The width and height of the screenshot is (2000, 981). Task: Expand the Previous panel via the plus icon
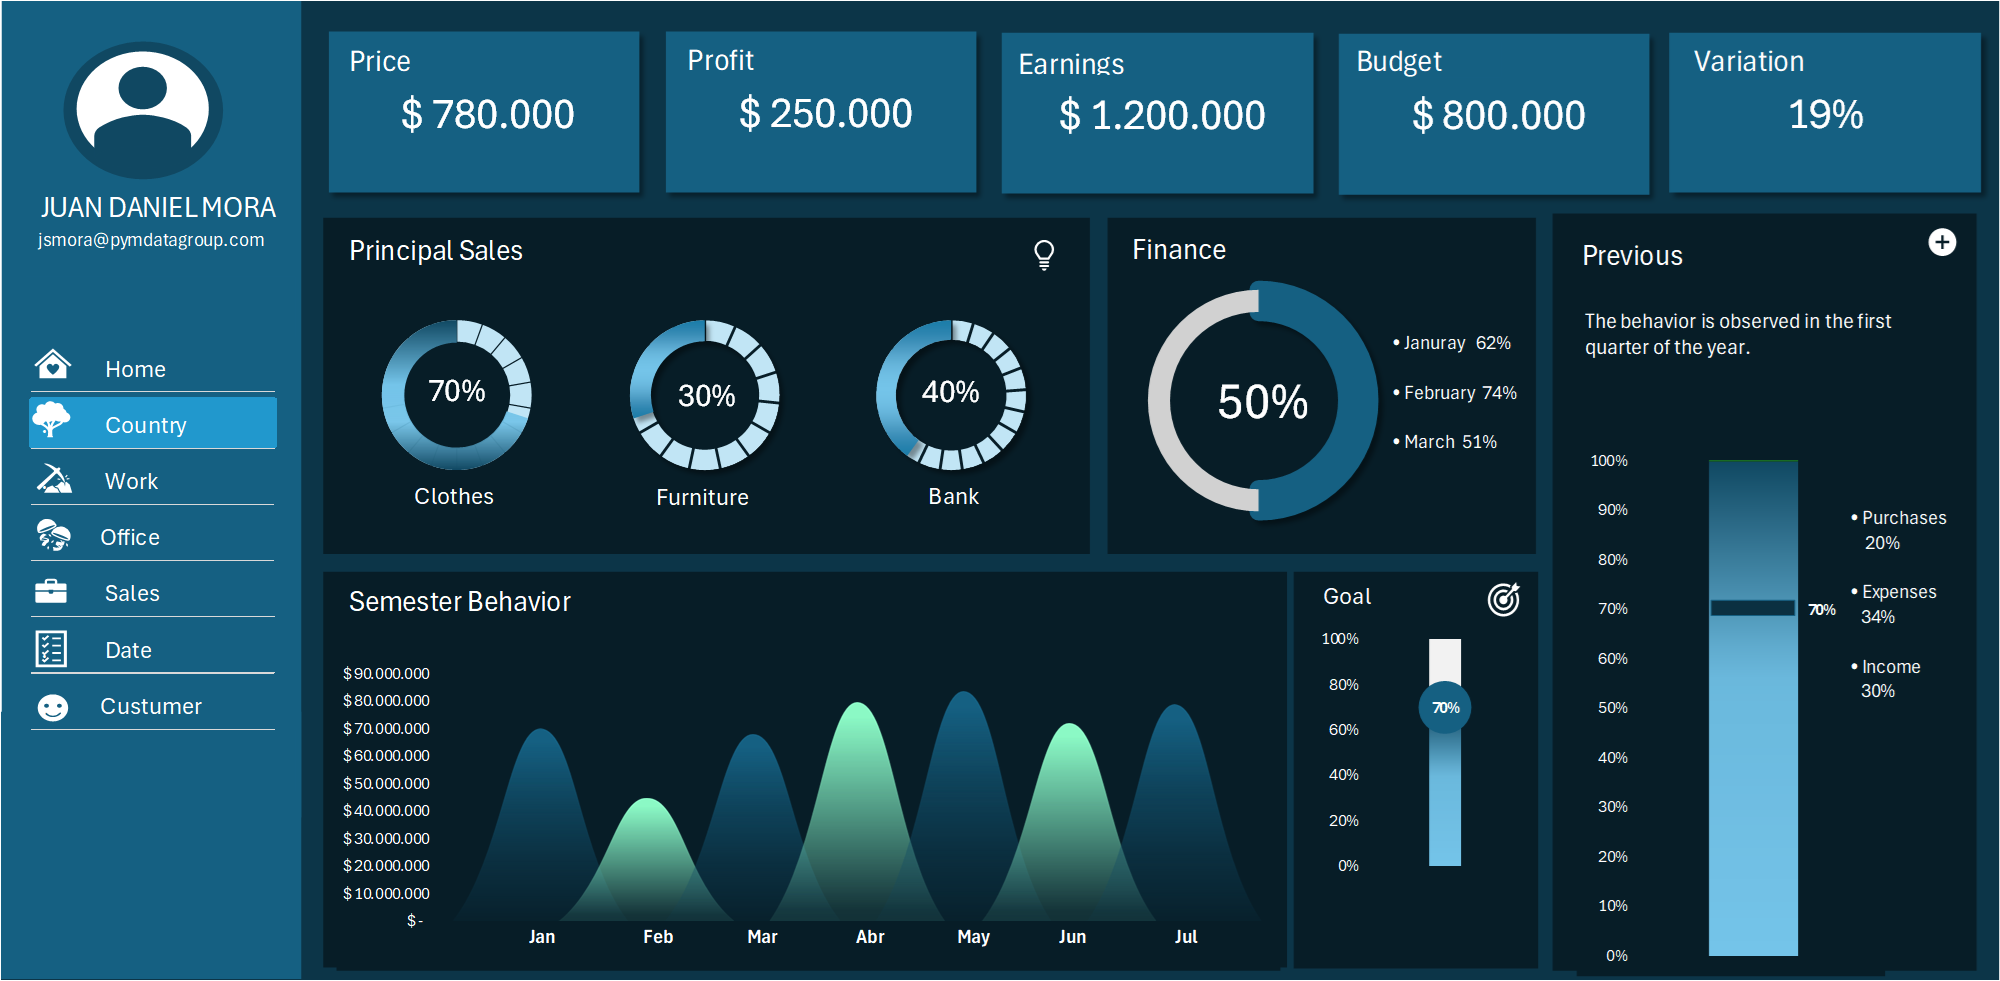[1942, 241]
